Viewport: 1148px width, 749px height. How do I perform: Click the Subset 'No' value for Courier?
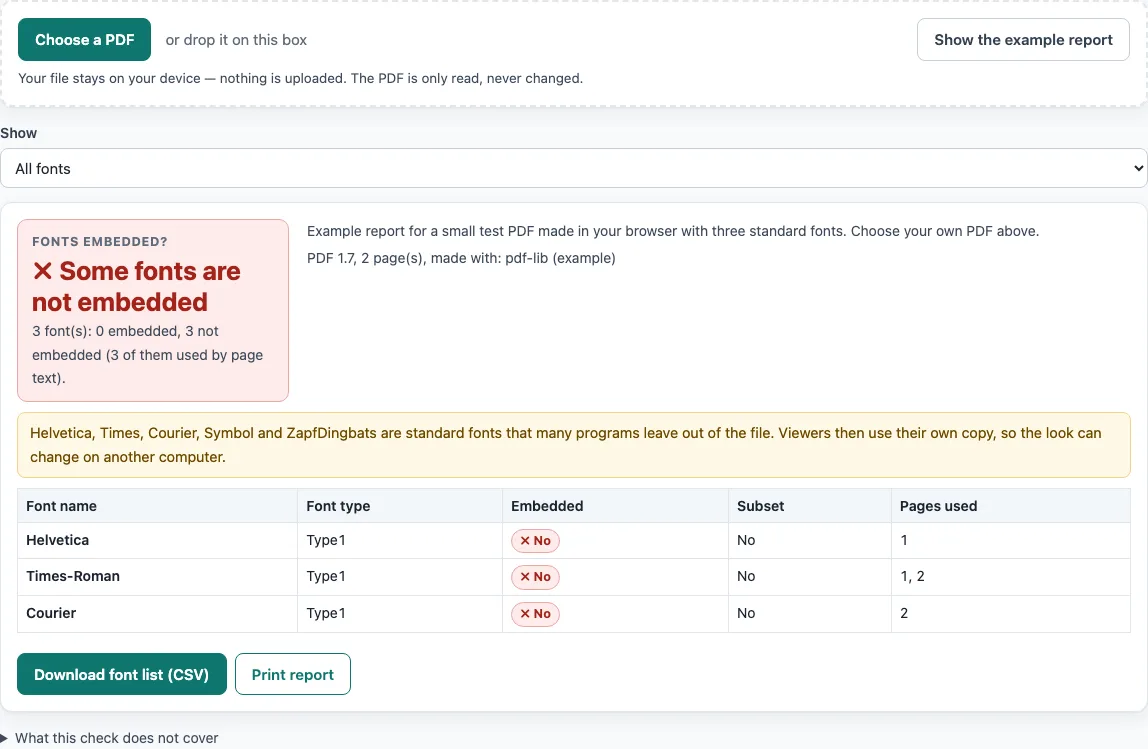[x=746, y=613]
